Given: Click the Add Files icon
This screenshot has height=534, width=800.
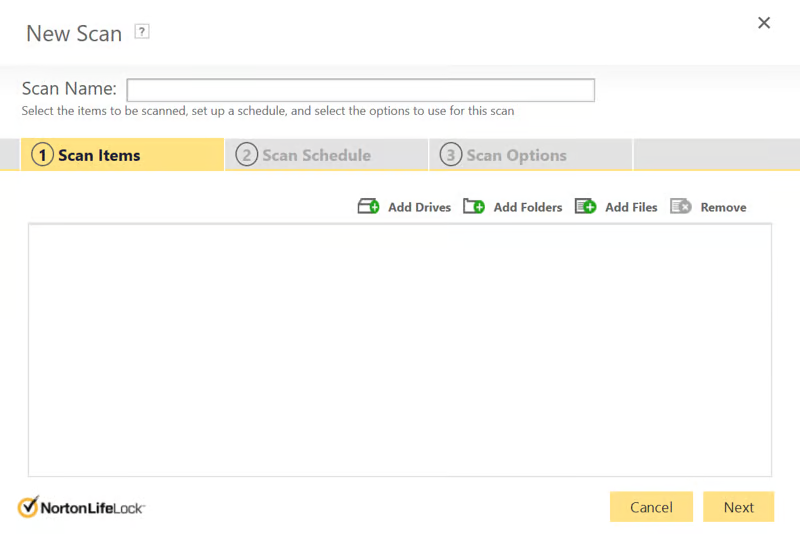Looking at the screenshot, I should click(x=585, y=207).
